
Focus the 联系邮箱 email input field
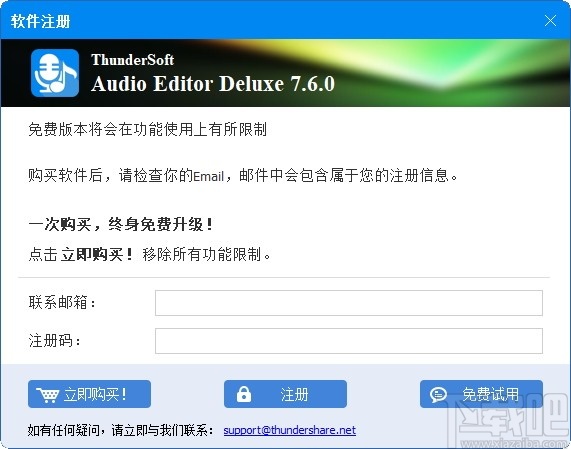click(348, 303)
